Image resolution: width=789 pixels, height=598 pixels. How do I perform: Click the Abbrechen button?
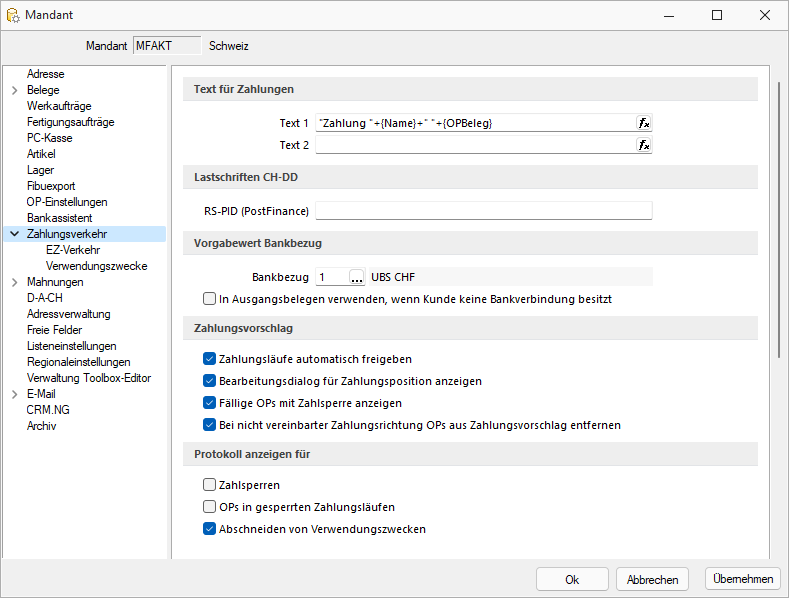pyautogui.click(x=652, y=579)
